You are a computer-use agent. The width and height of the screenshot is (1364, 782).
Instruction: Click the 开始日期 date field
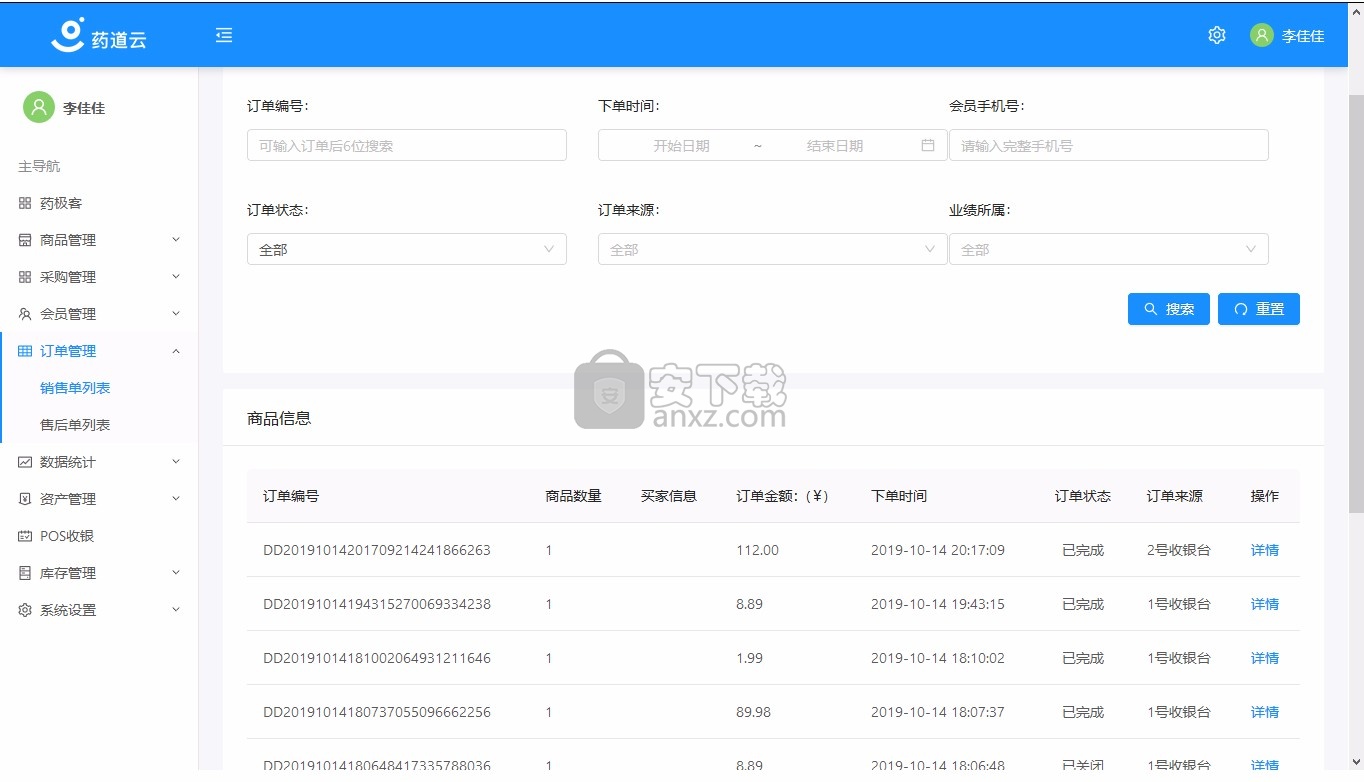(x=681, y=145)
